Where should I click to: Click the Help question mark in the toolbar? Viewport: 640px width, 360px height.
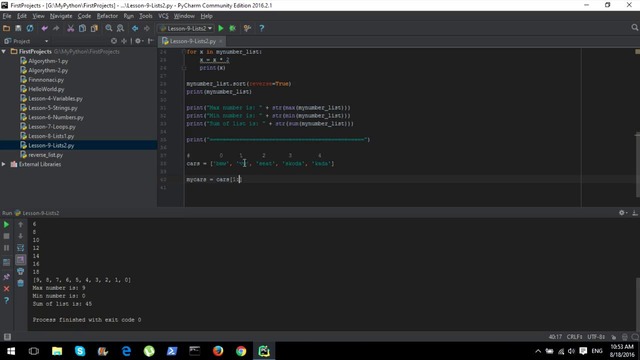(x=262, y=28)
